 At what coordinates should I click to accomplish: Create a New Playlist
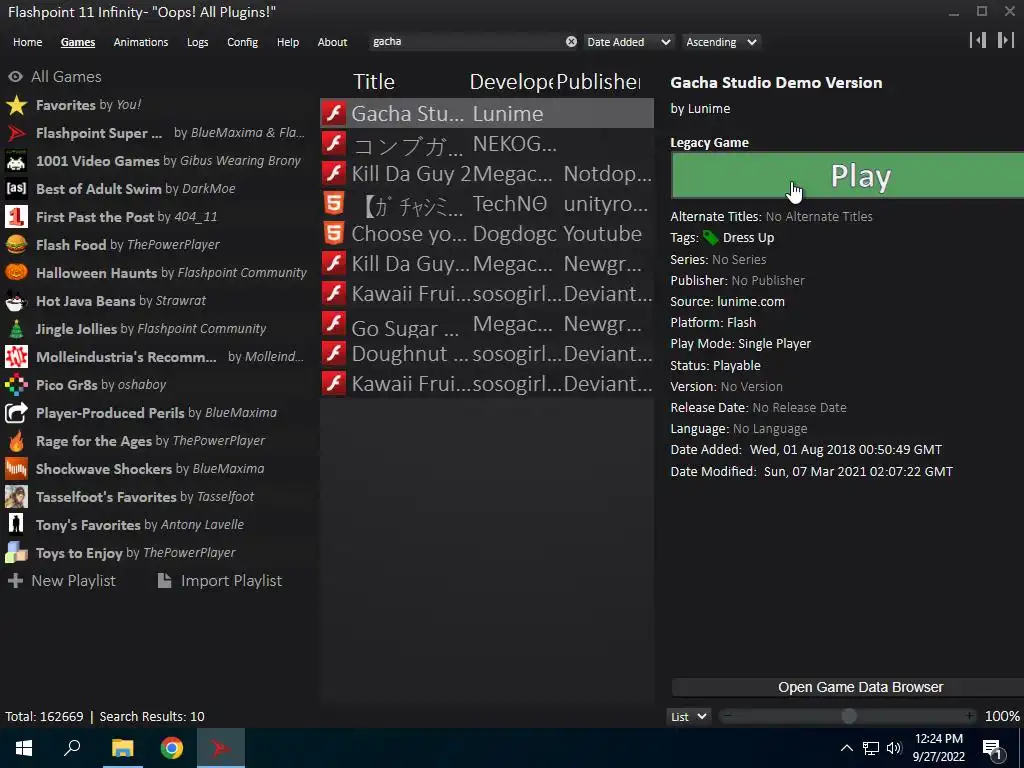coord(62,581)
